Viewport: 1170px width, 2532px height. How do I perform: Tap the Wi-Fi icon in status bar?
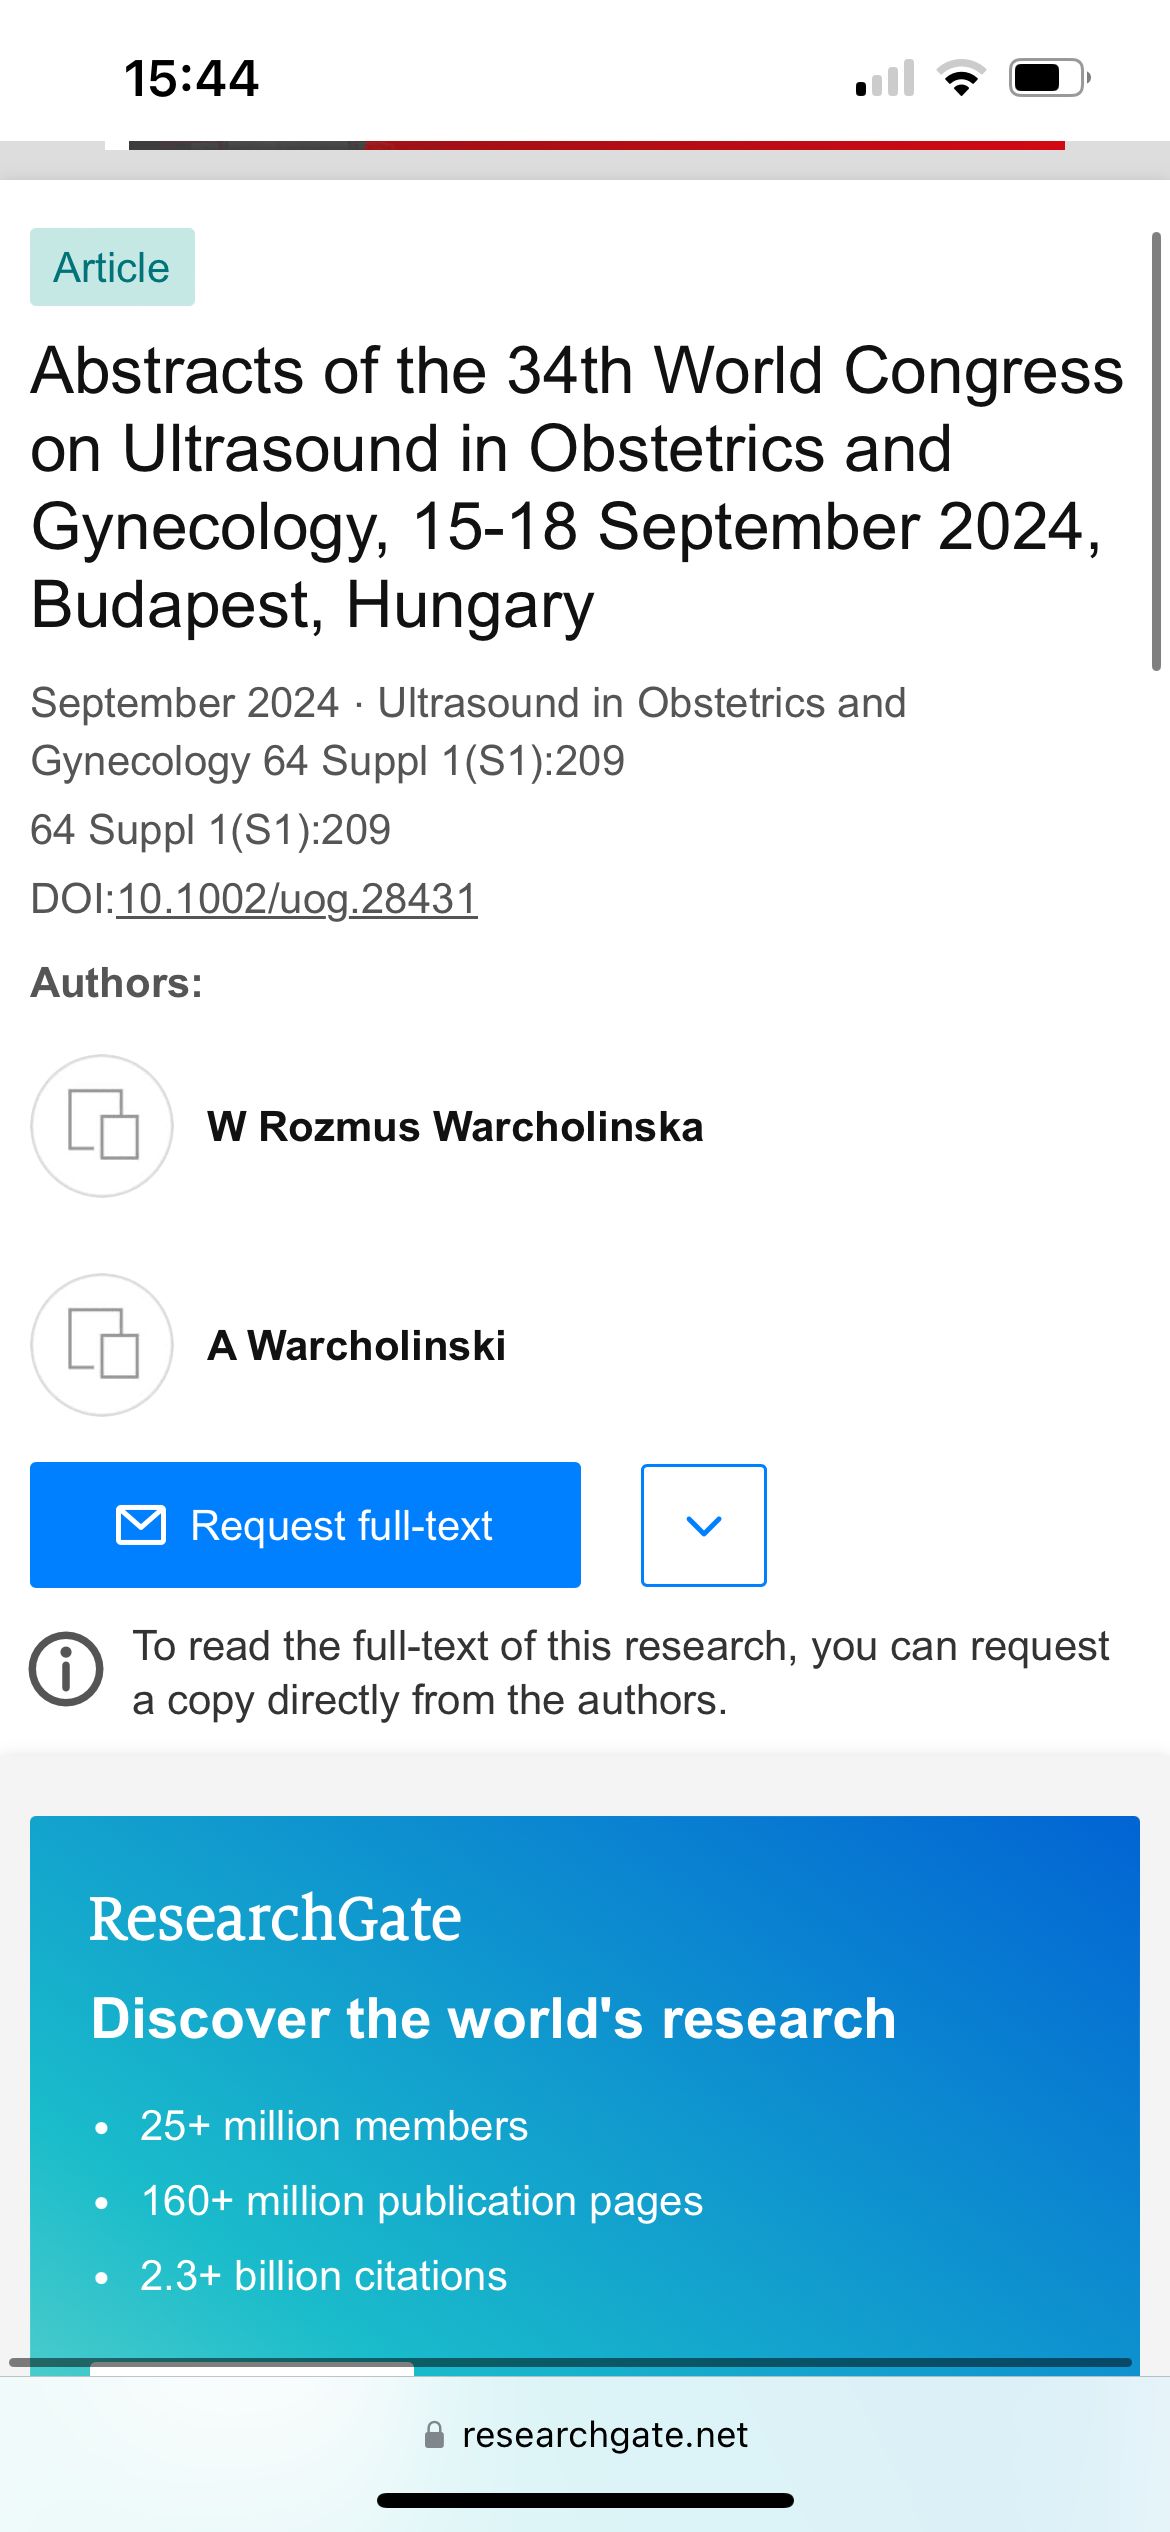pos(963,77)
